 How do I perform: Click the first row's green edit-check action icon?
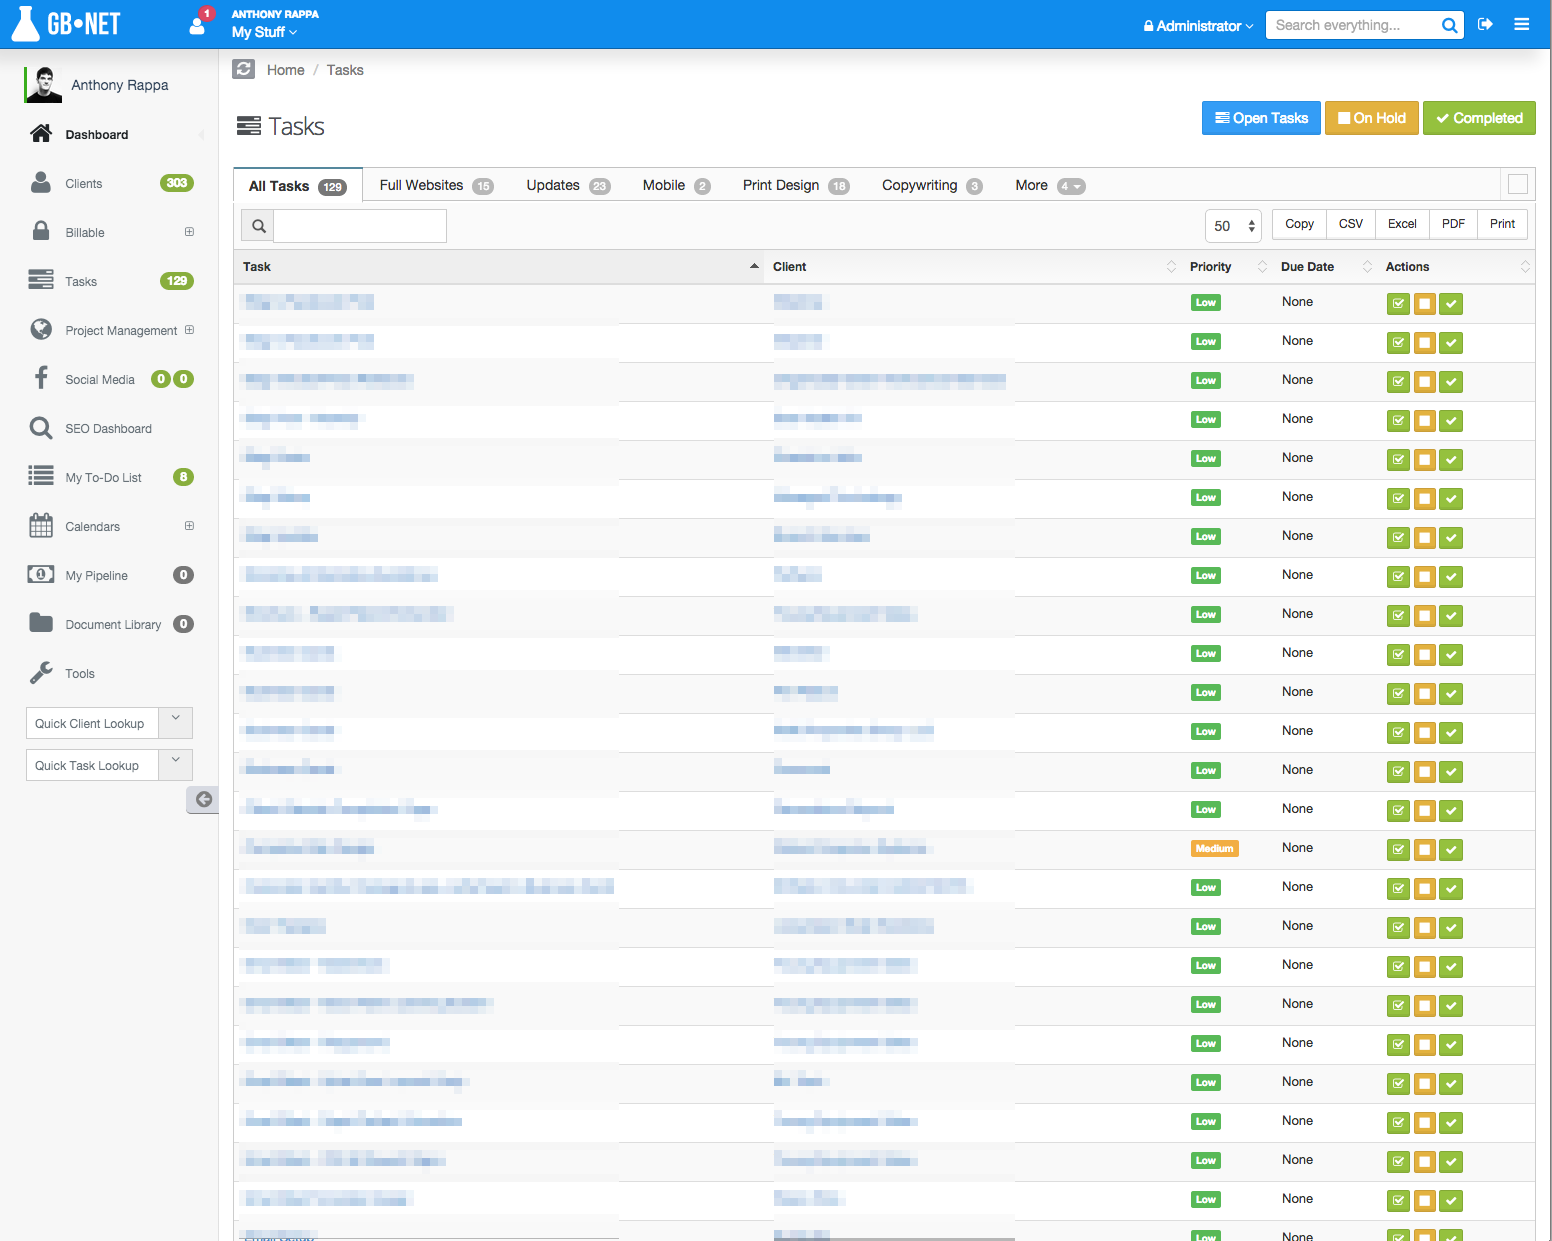pyautogui.click(x=1398, y=304)
